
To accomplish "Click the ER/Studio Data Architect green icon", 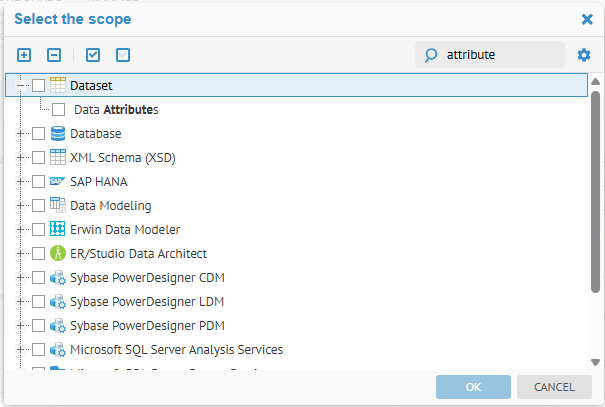I will tap(58, 254).
